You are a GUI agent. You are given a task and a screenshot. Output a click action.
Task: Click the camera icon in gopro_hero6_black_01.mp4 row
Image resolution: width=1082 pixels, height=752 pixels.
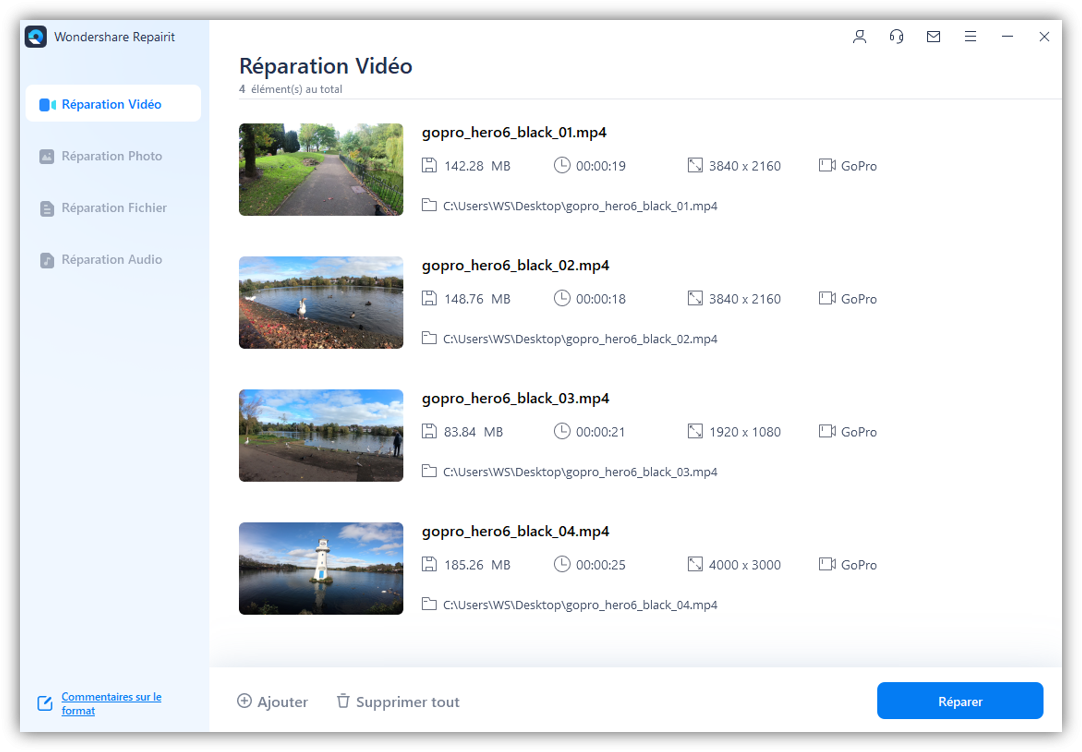click(827, 166)
